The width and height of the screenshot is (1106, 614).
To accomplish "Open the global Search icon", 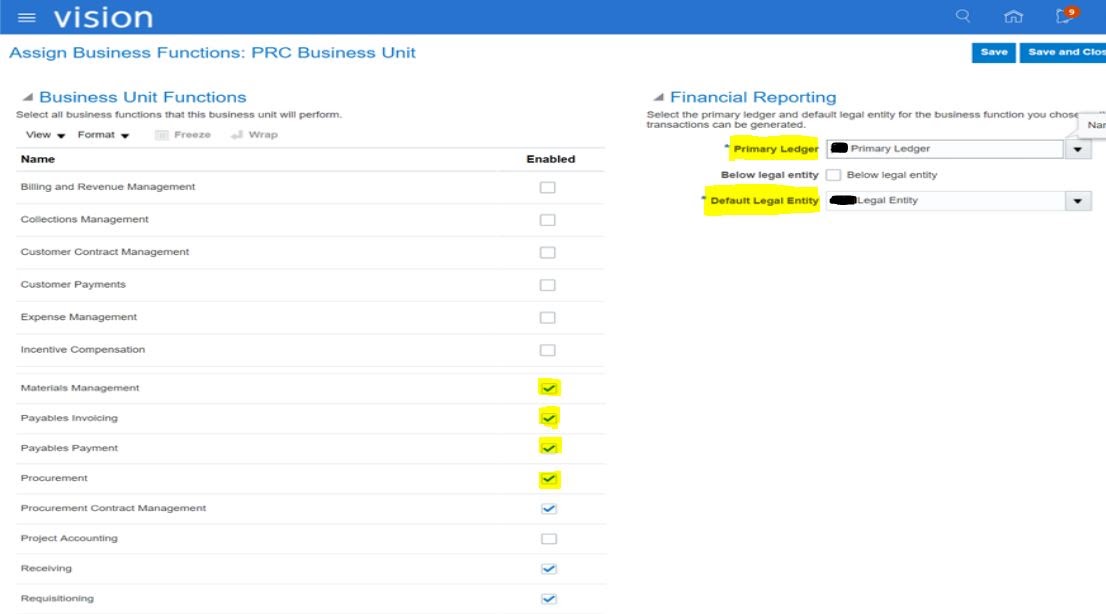I will (961, 16).
